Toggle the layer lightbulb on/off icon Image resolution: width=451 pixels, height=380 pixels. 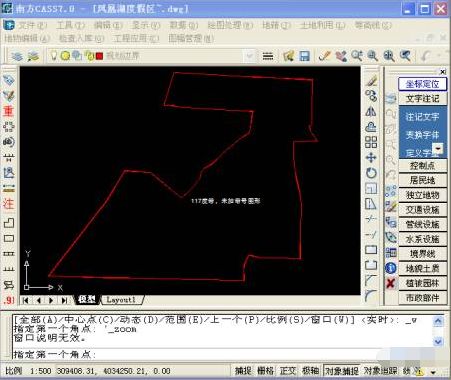coord(54,55)
